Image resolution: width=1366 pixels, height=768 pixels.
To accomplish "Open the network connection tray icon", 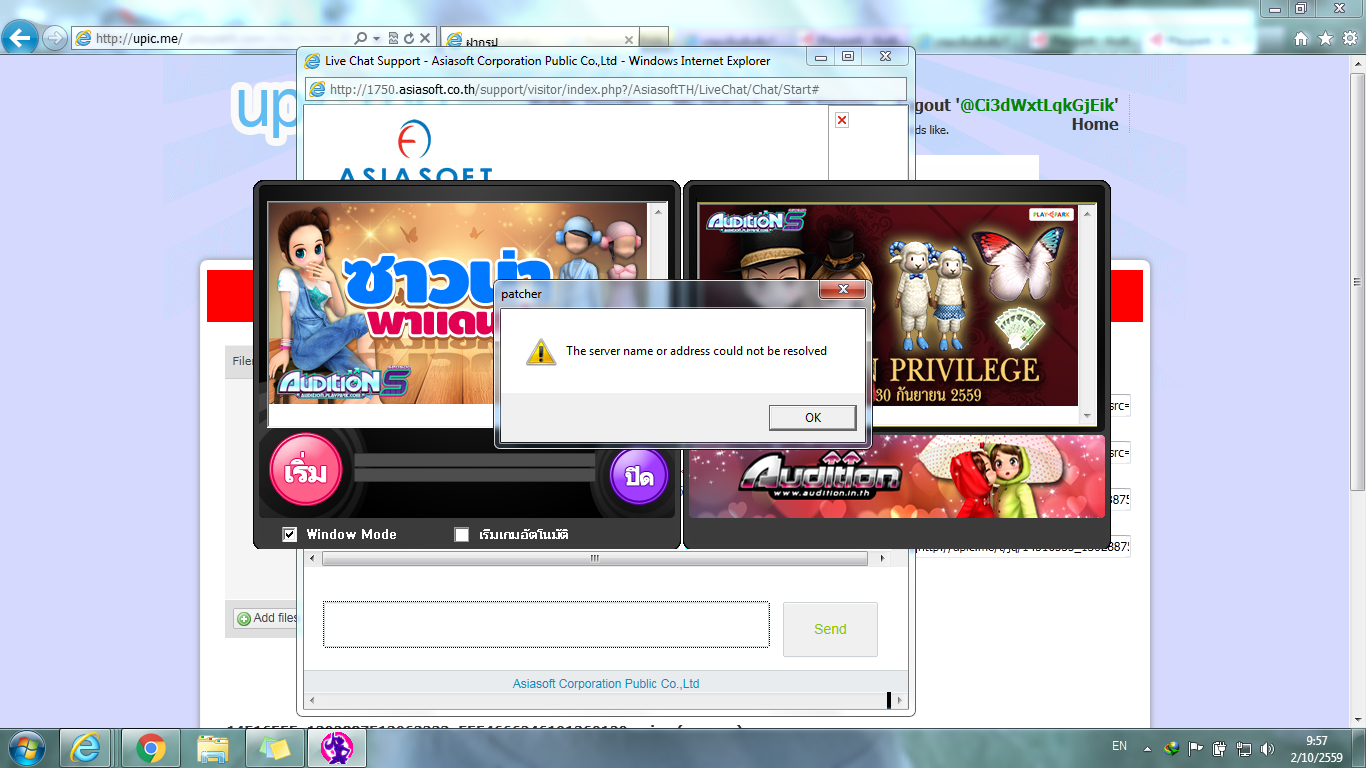I will click(x=1244, y=748).
